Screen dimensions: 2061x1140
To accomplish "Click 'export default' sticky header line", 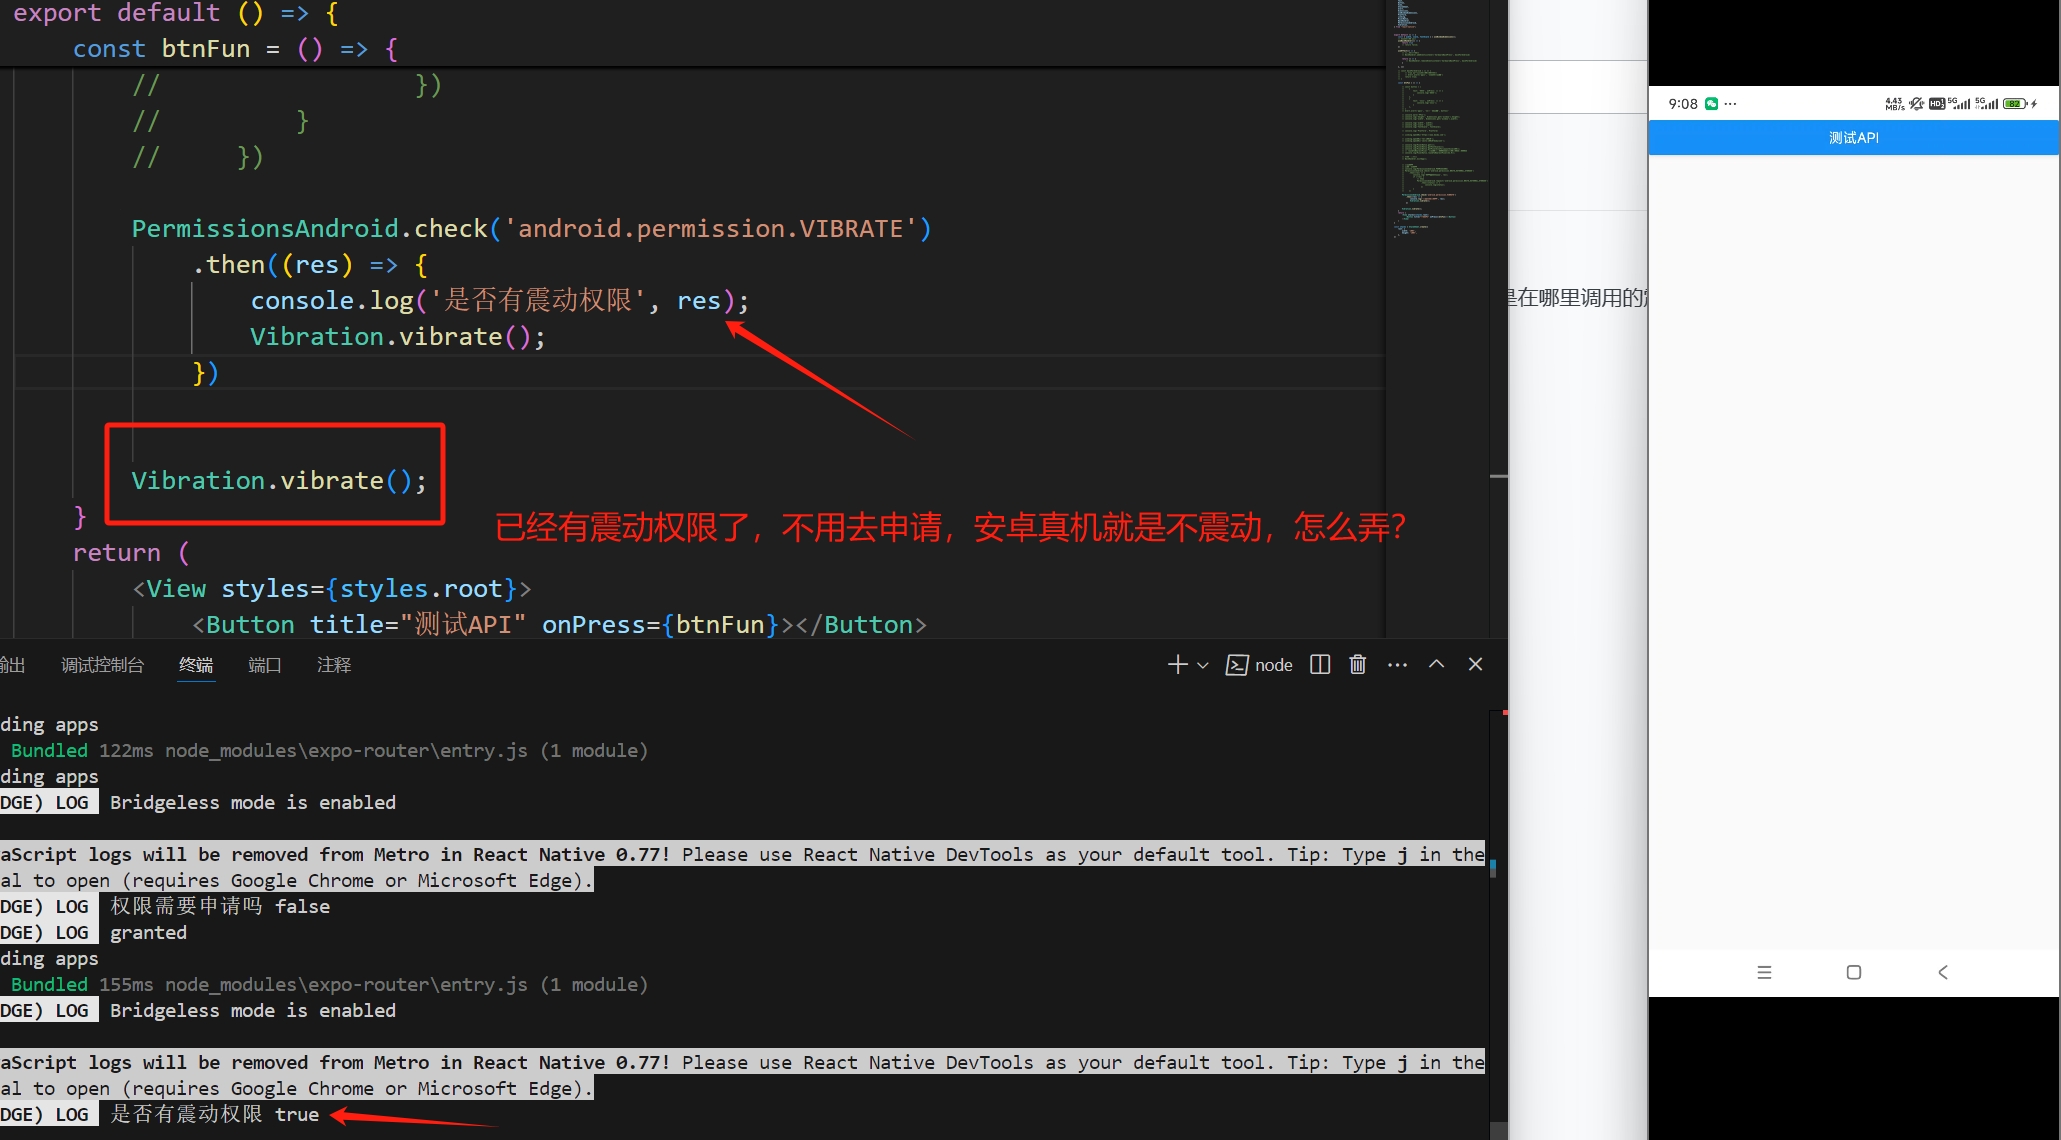I will pos(176,14).
